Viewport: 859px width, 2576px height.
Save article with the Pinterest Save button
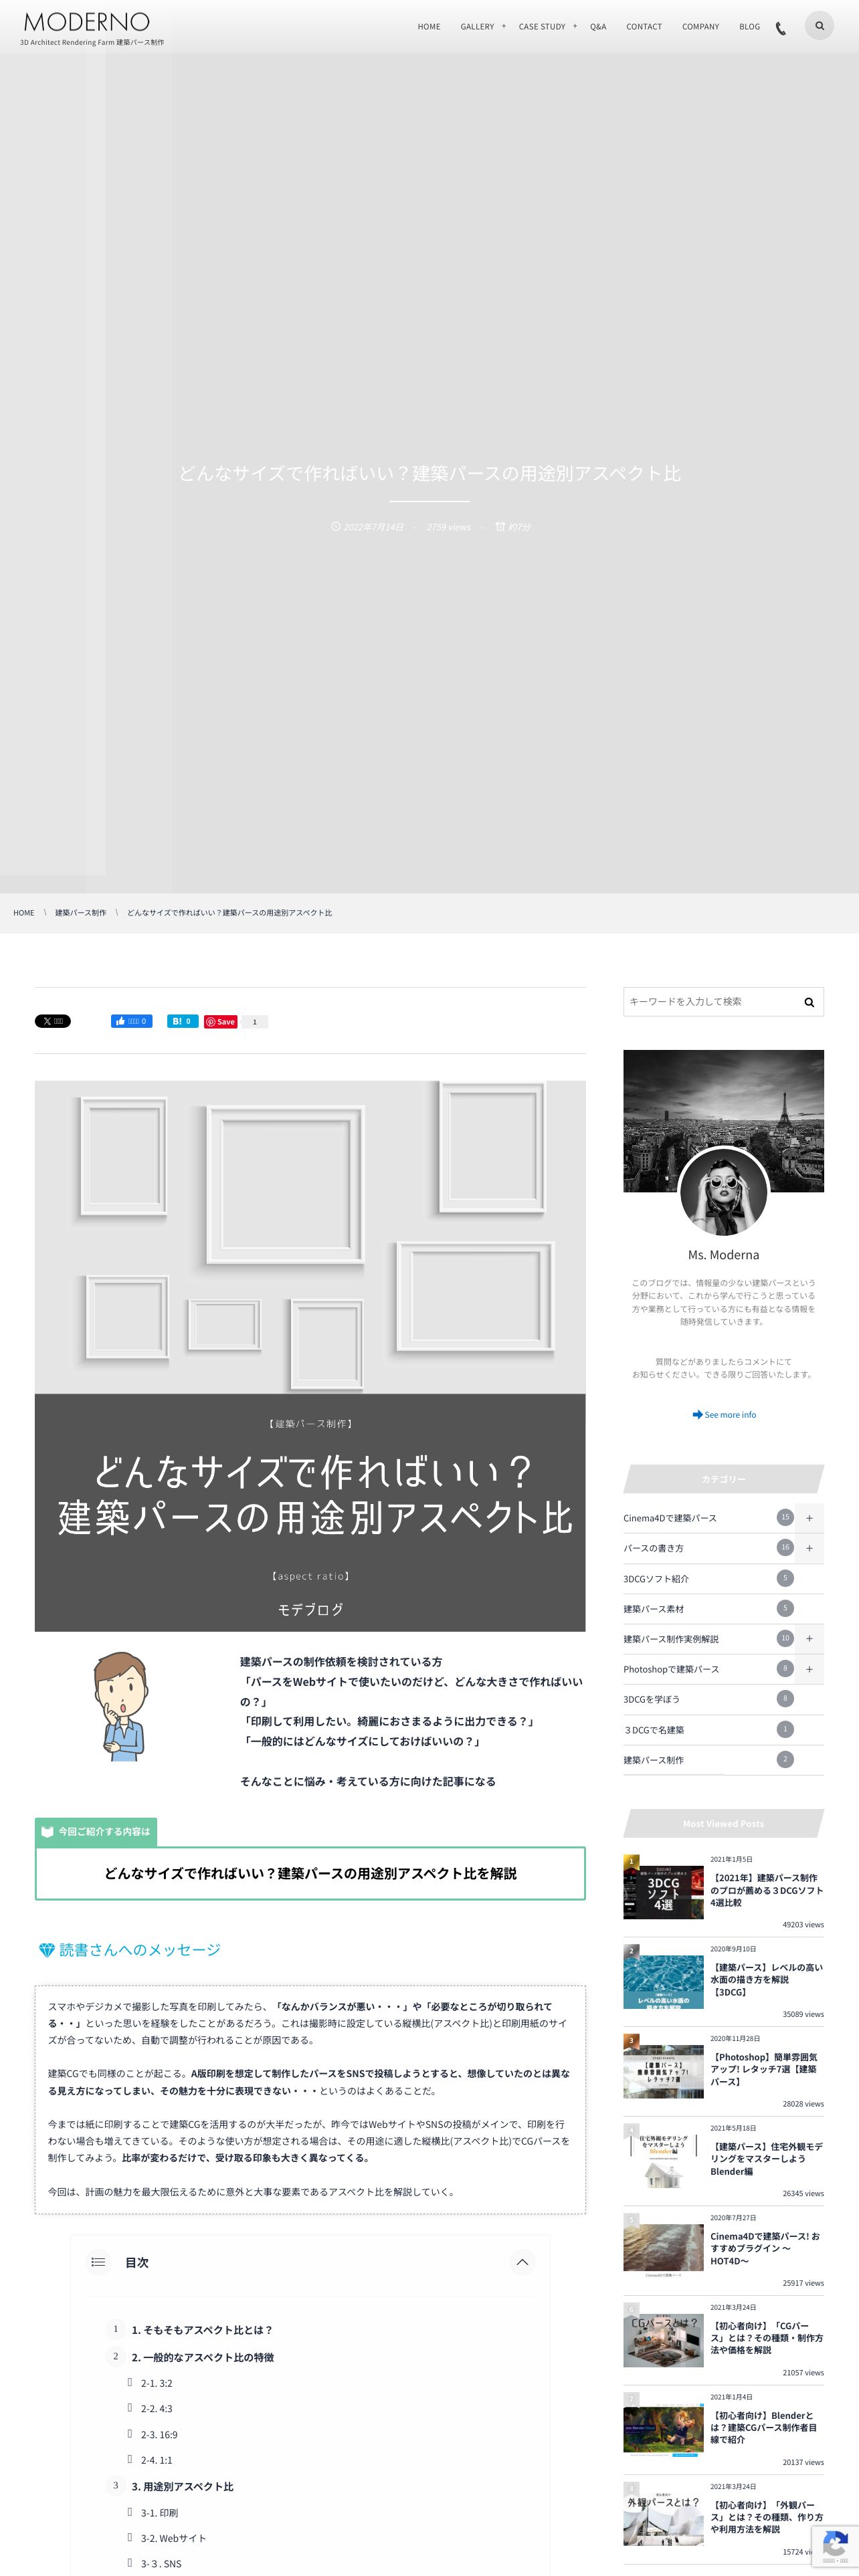pos(221,1021)
